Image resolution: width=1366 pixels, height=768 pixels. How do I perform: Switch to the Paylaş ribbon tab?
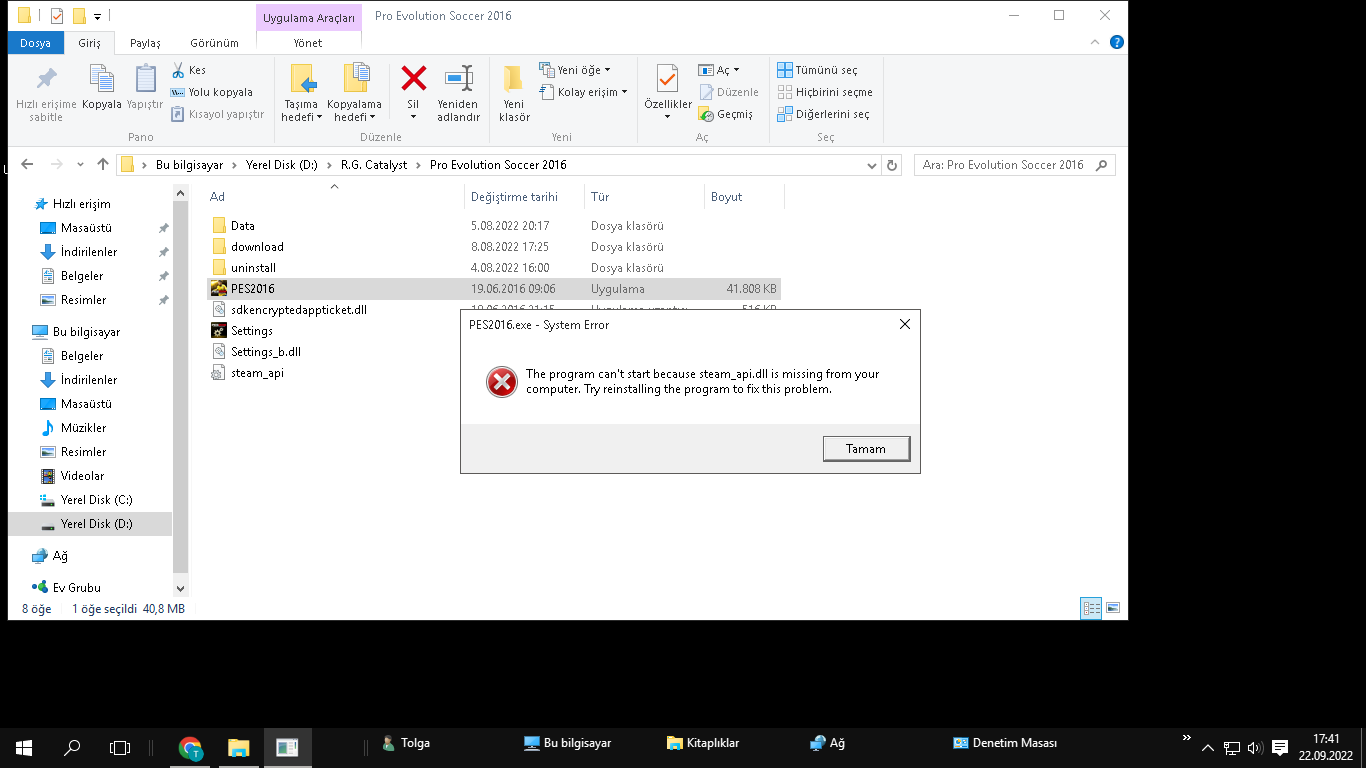[x=145, y=43]
